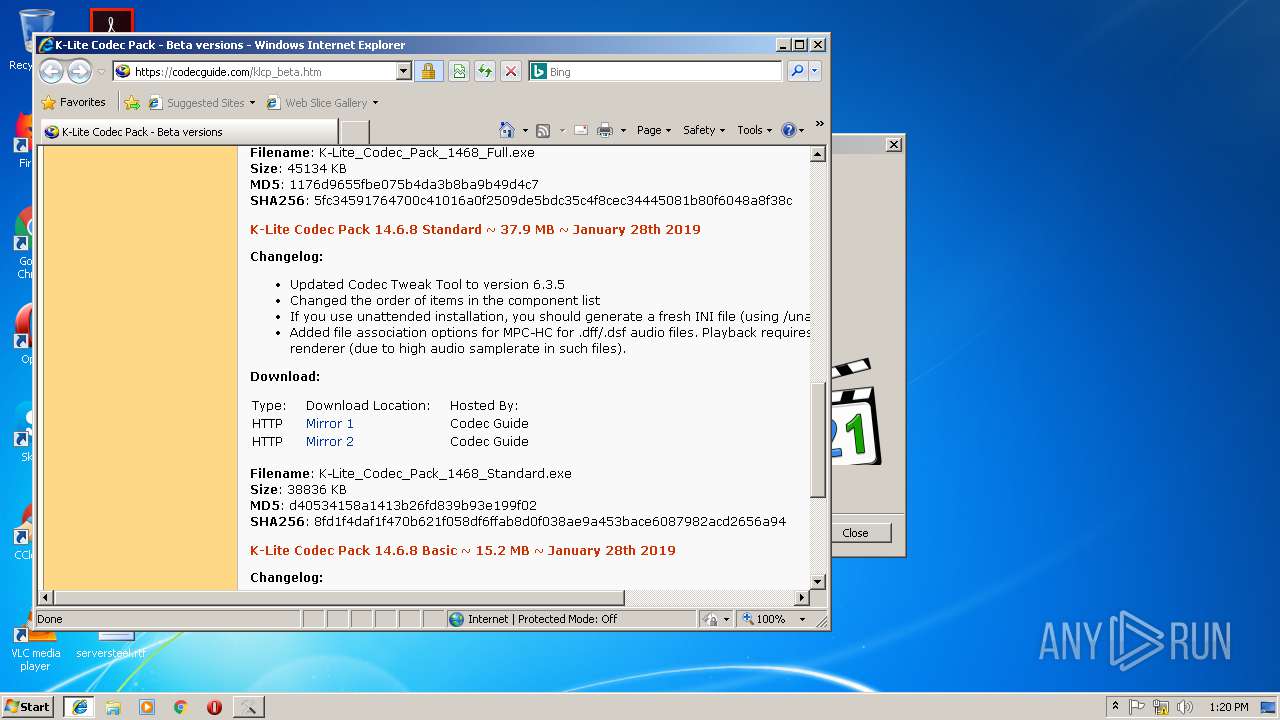1280x720 pixels.
Task: Click the vertical scrollbar down arrow
Action: coord(817,582)
